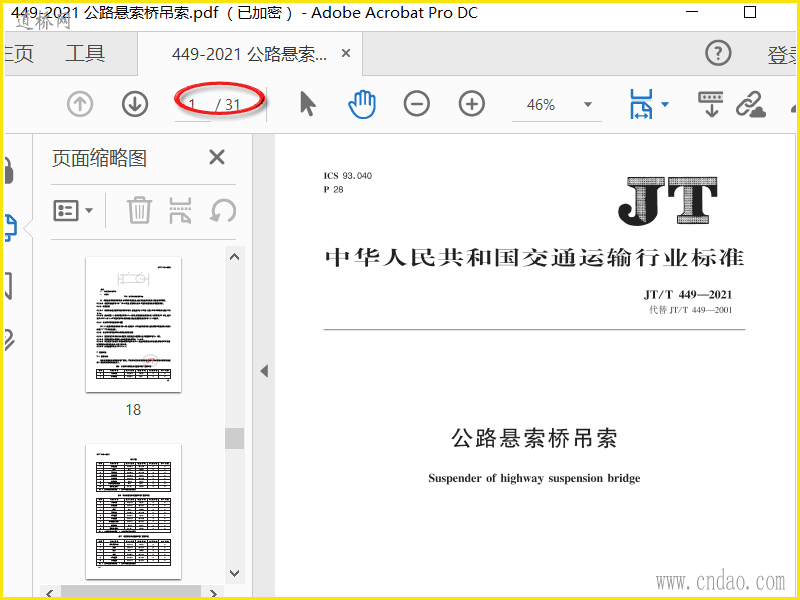Activate the Hand pan tool
Screen dimensions: 800x600
tap(362, 104)
